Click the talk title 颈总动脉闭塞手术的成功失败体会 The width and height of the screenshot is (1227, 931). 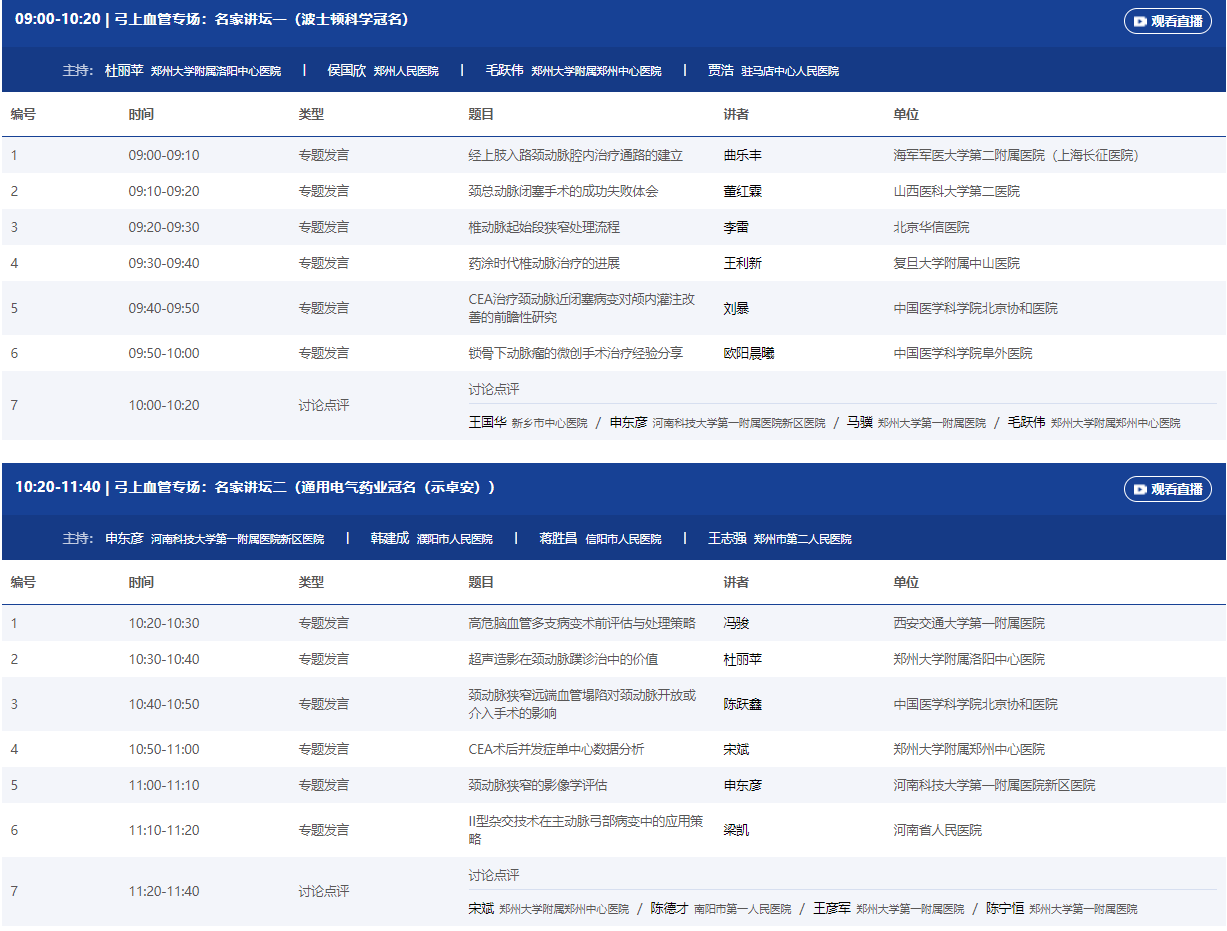563,192
